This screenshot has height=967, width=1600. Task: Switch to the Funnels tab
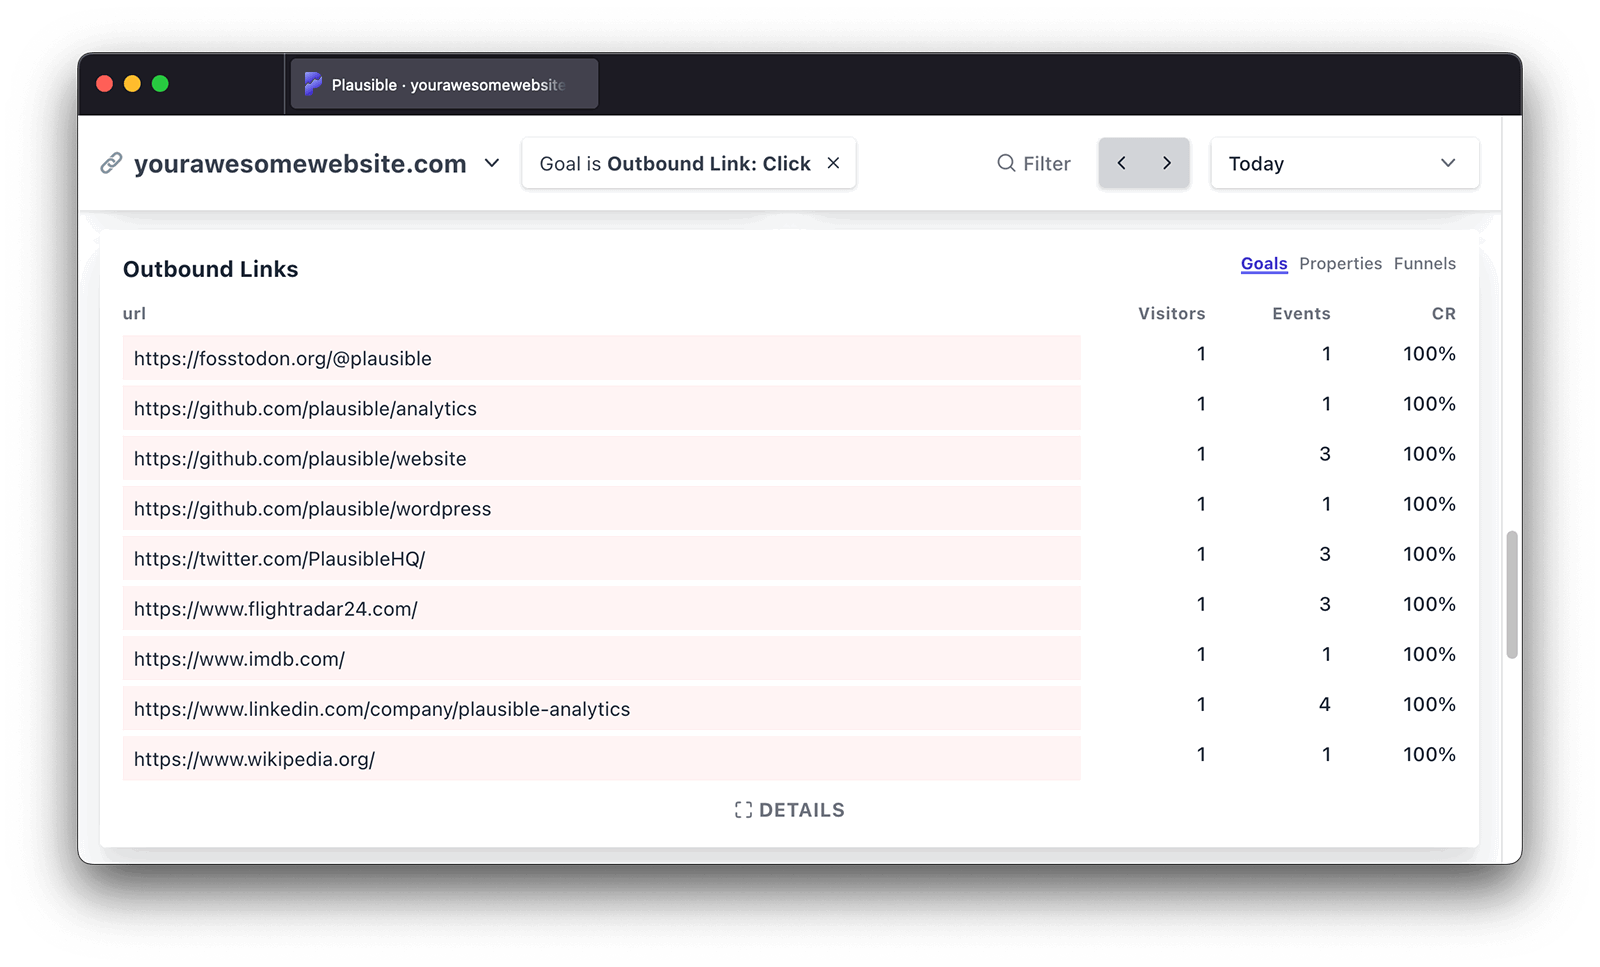[x=1424, y=263]
